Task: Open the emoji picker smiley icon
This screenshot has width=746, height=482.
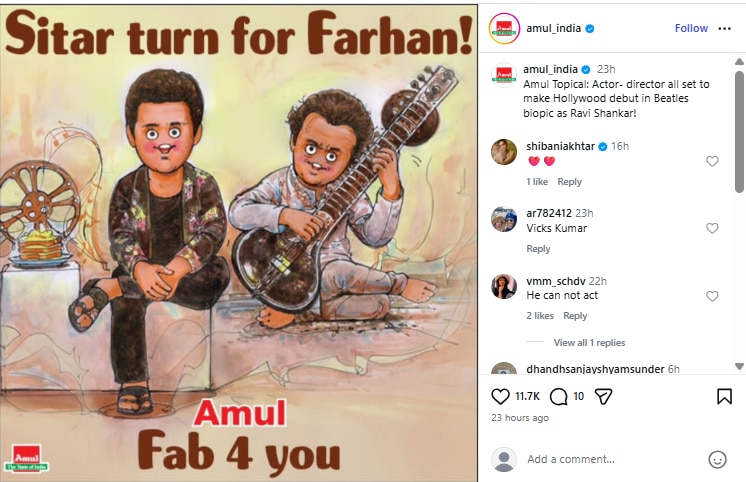Action: tap(717, 459)
